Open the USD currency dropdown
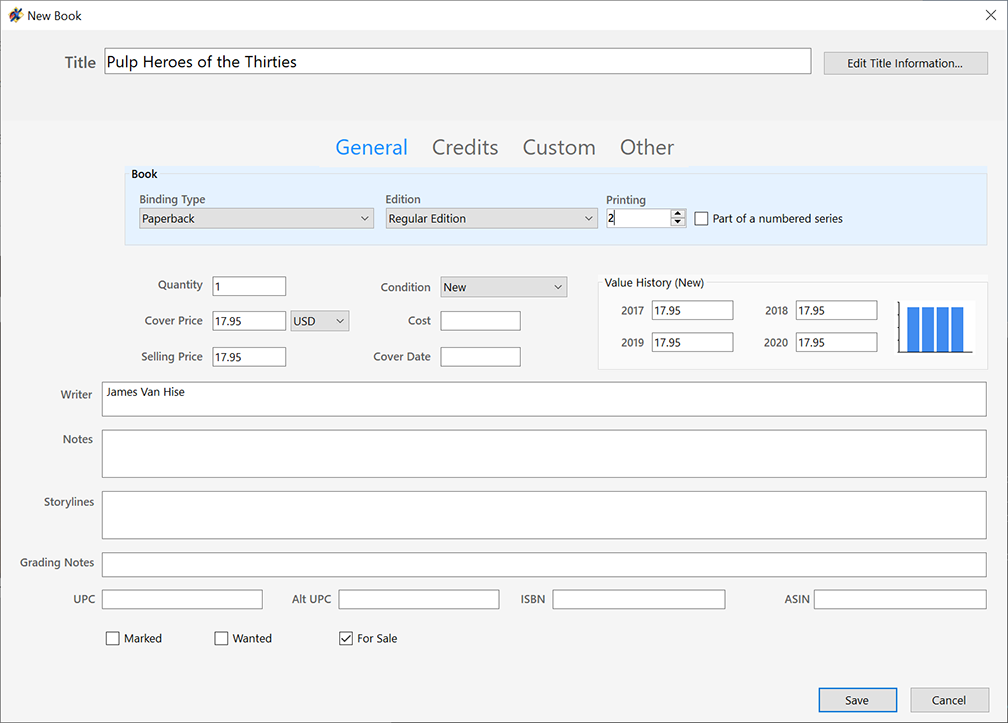Screen dimensions: 1008x723 pyautogui.click(x=320, y=321)
